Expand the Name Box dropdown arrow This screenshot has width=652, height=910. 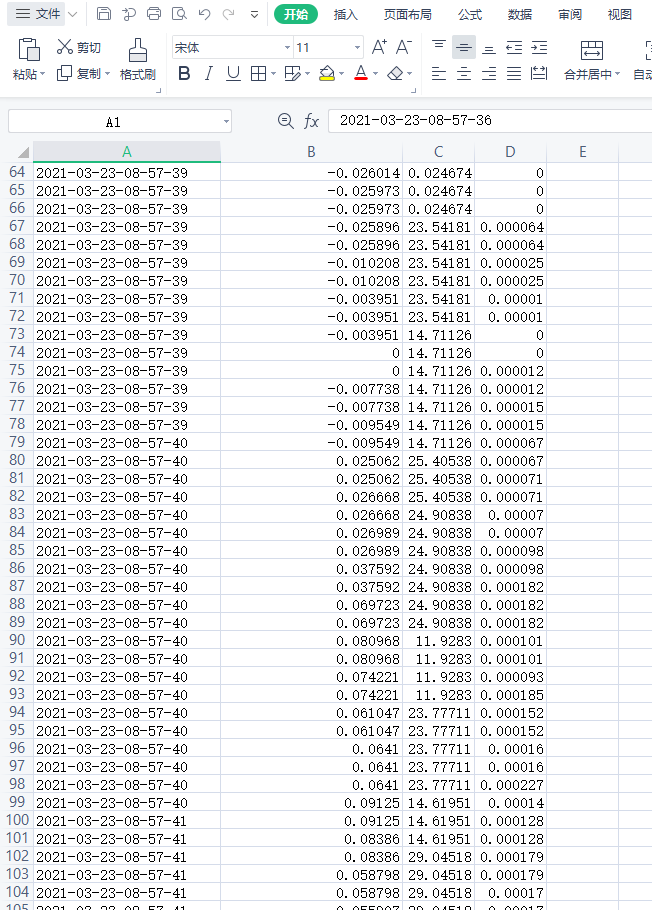click(x=226, y=121)
